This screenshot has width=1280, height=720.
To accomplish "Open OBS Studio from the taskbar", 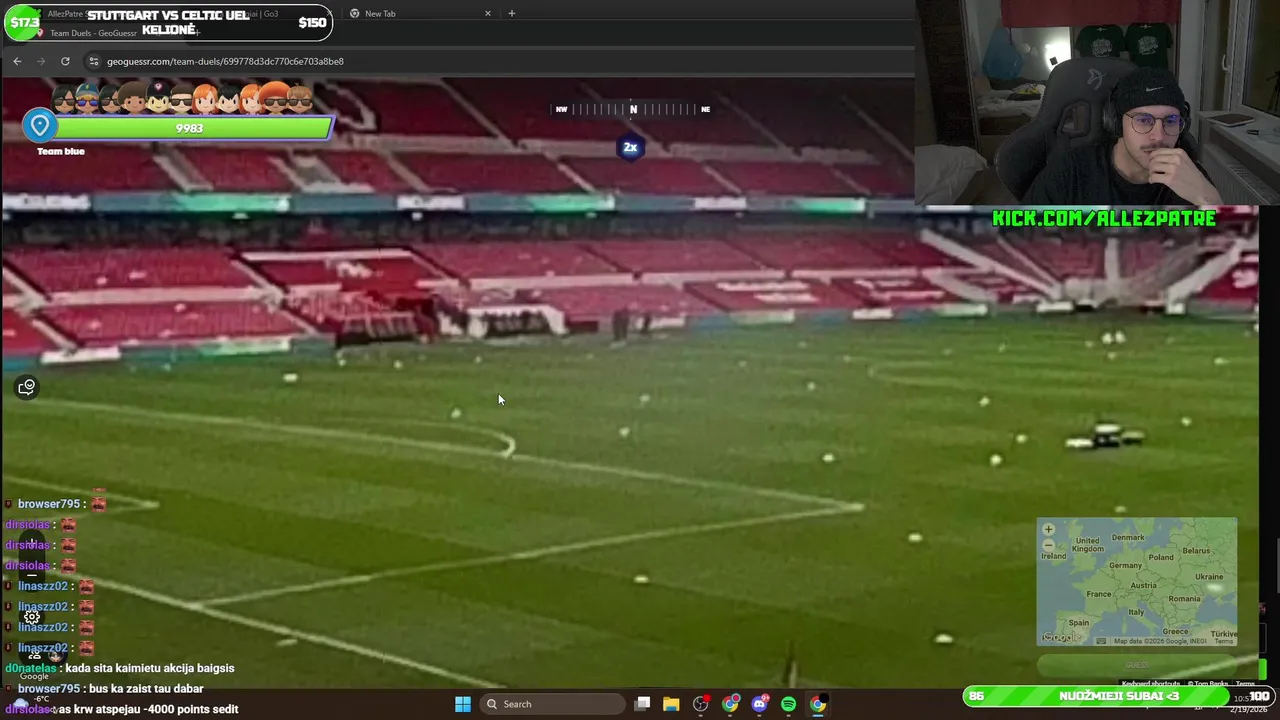I will point(700,704).
